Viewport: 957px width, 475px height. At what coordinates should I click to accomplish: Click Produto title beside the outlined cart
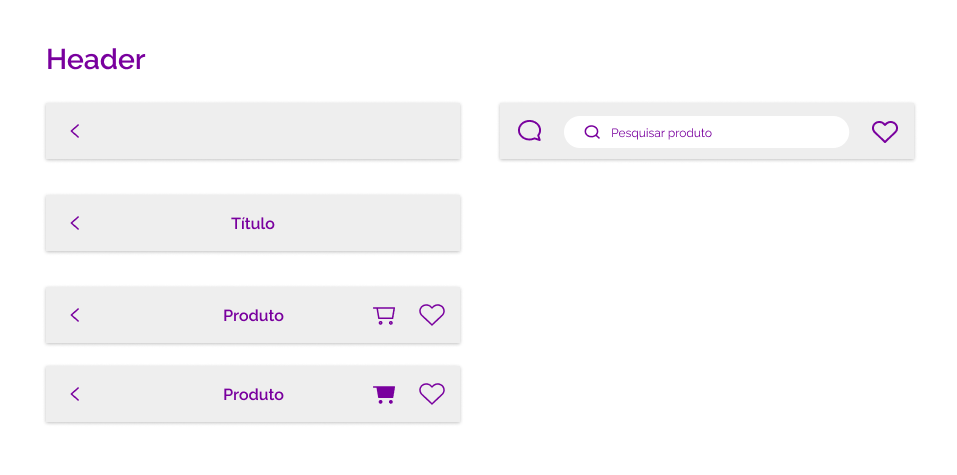click(x=253, y=316)
